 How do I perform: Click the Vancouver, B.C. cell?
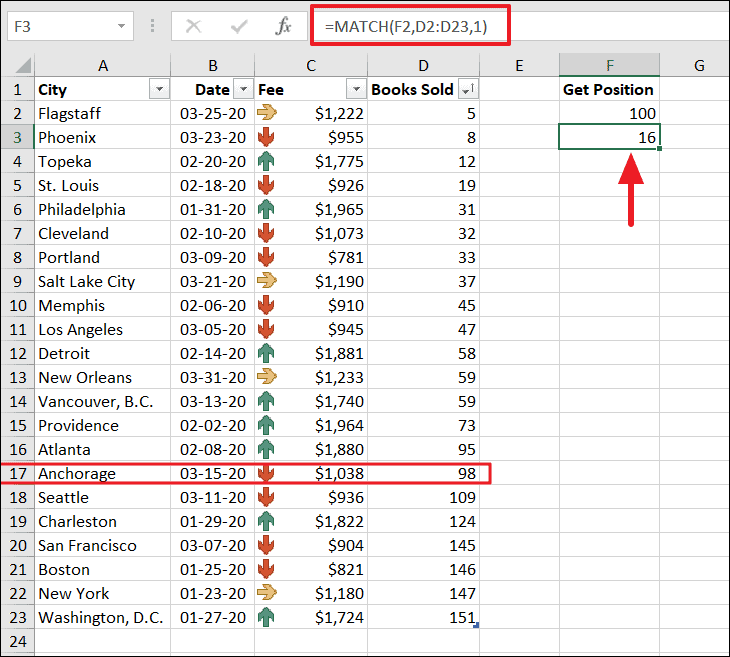102,401
